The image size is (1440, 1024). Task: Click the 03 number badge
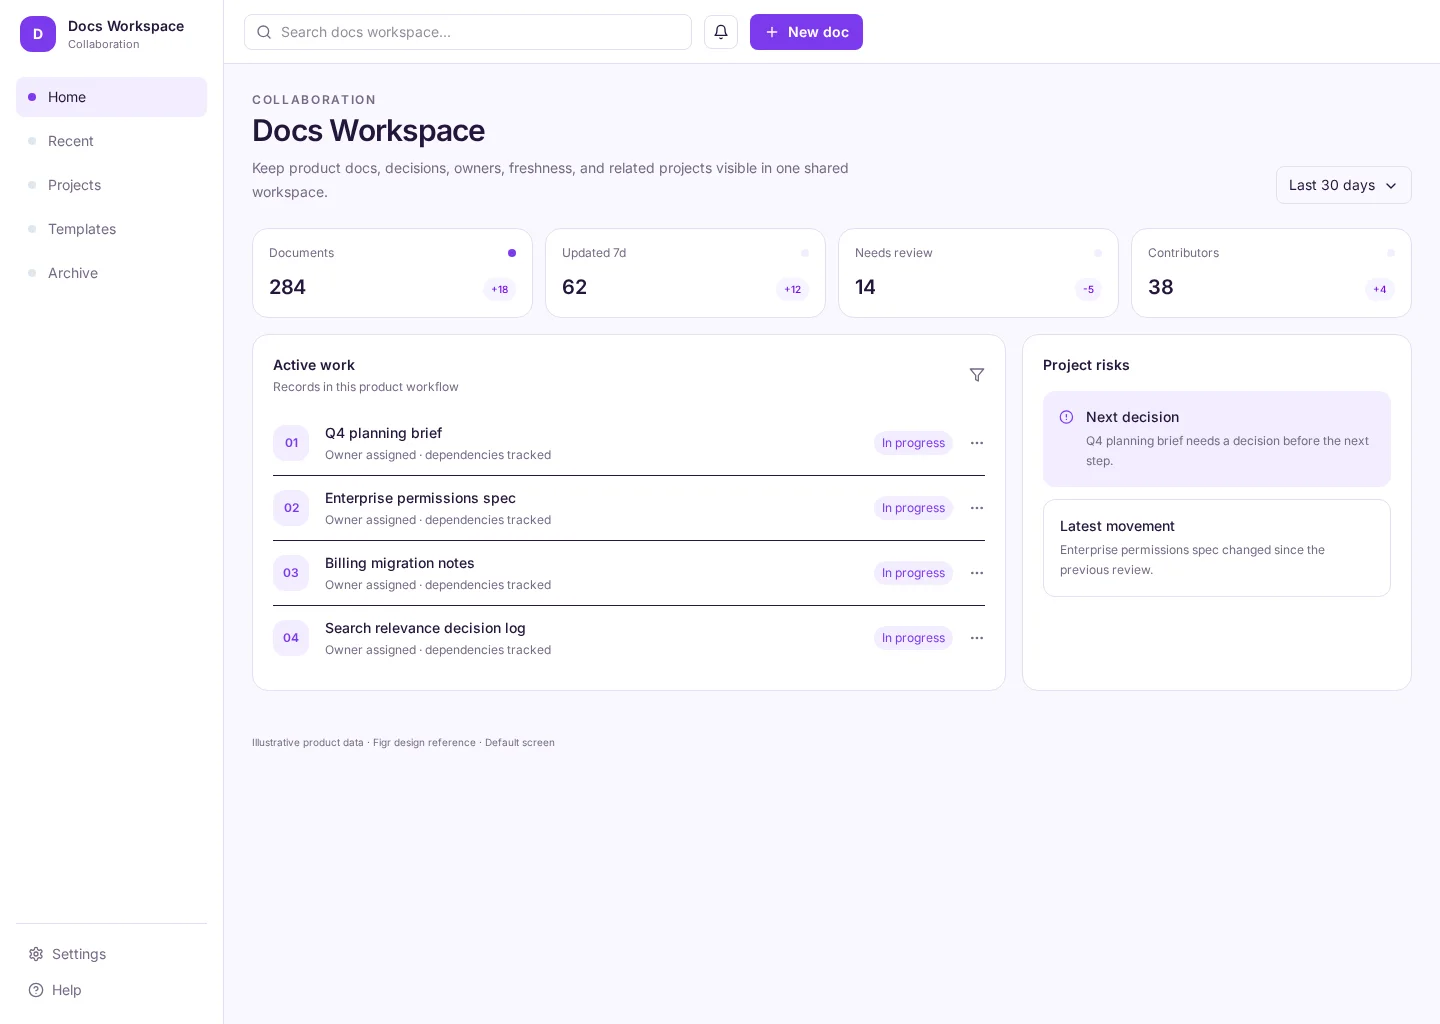point(291,573)
